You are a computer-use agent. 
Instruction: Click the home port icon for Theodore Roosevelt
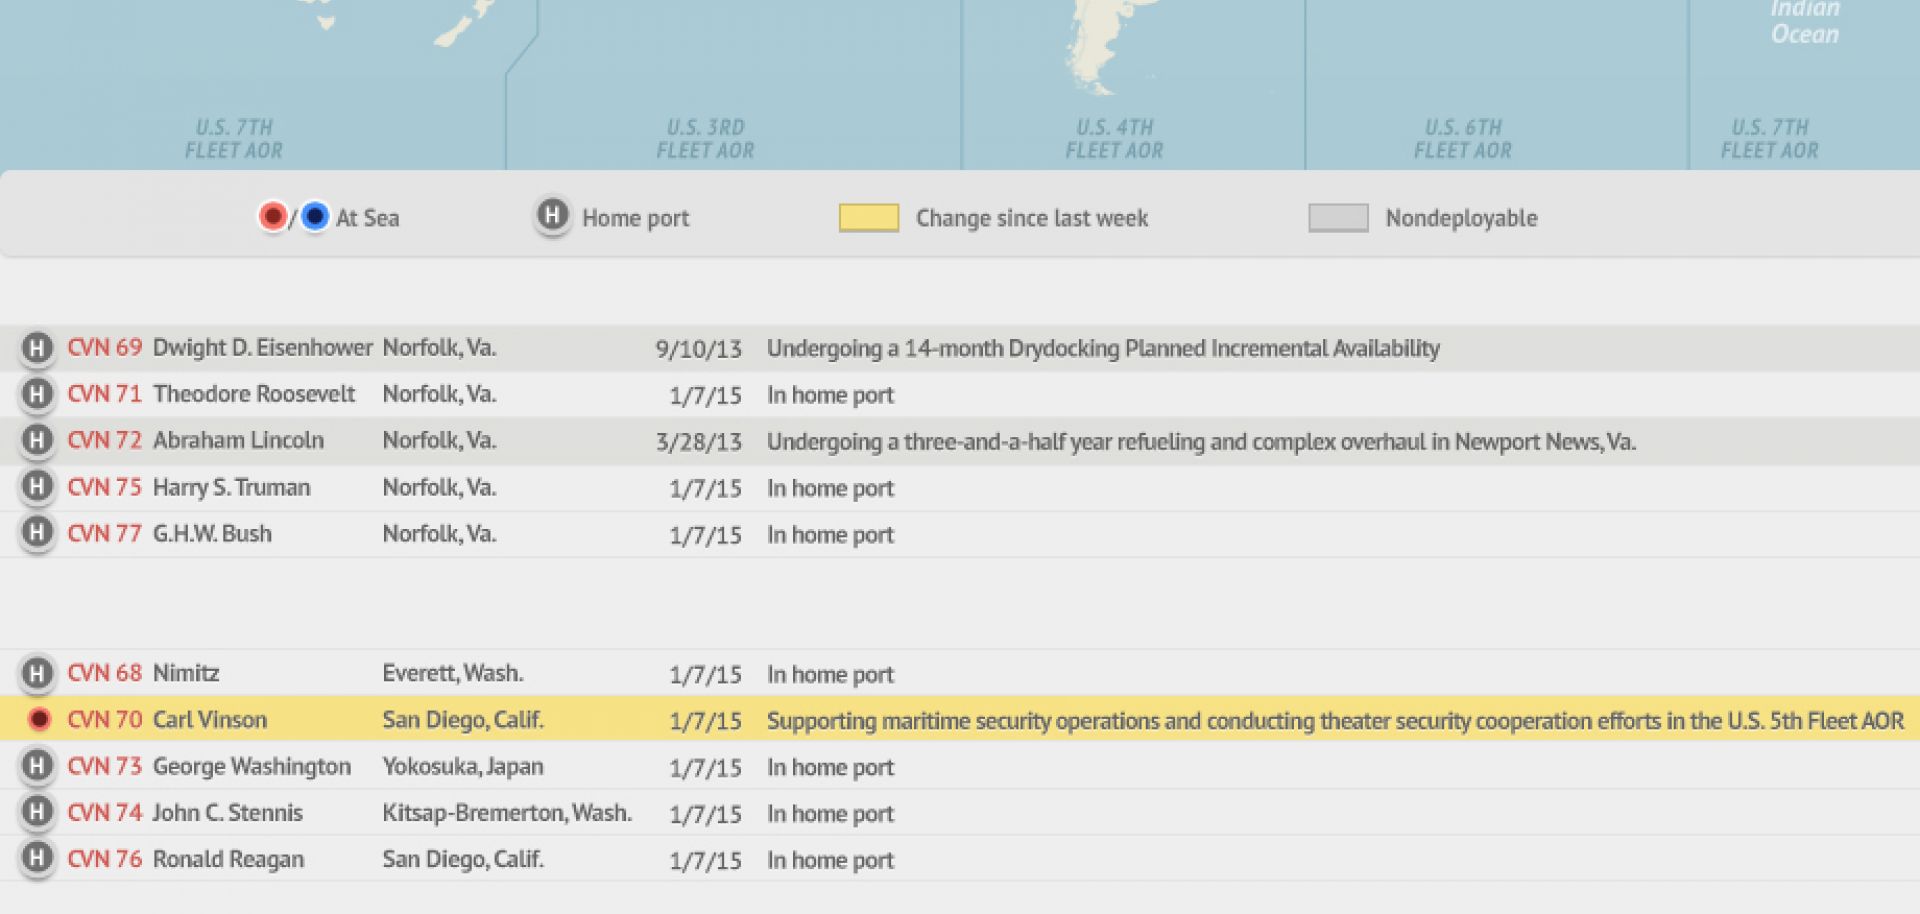(37, 394)
